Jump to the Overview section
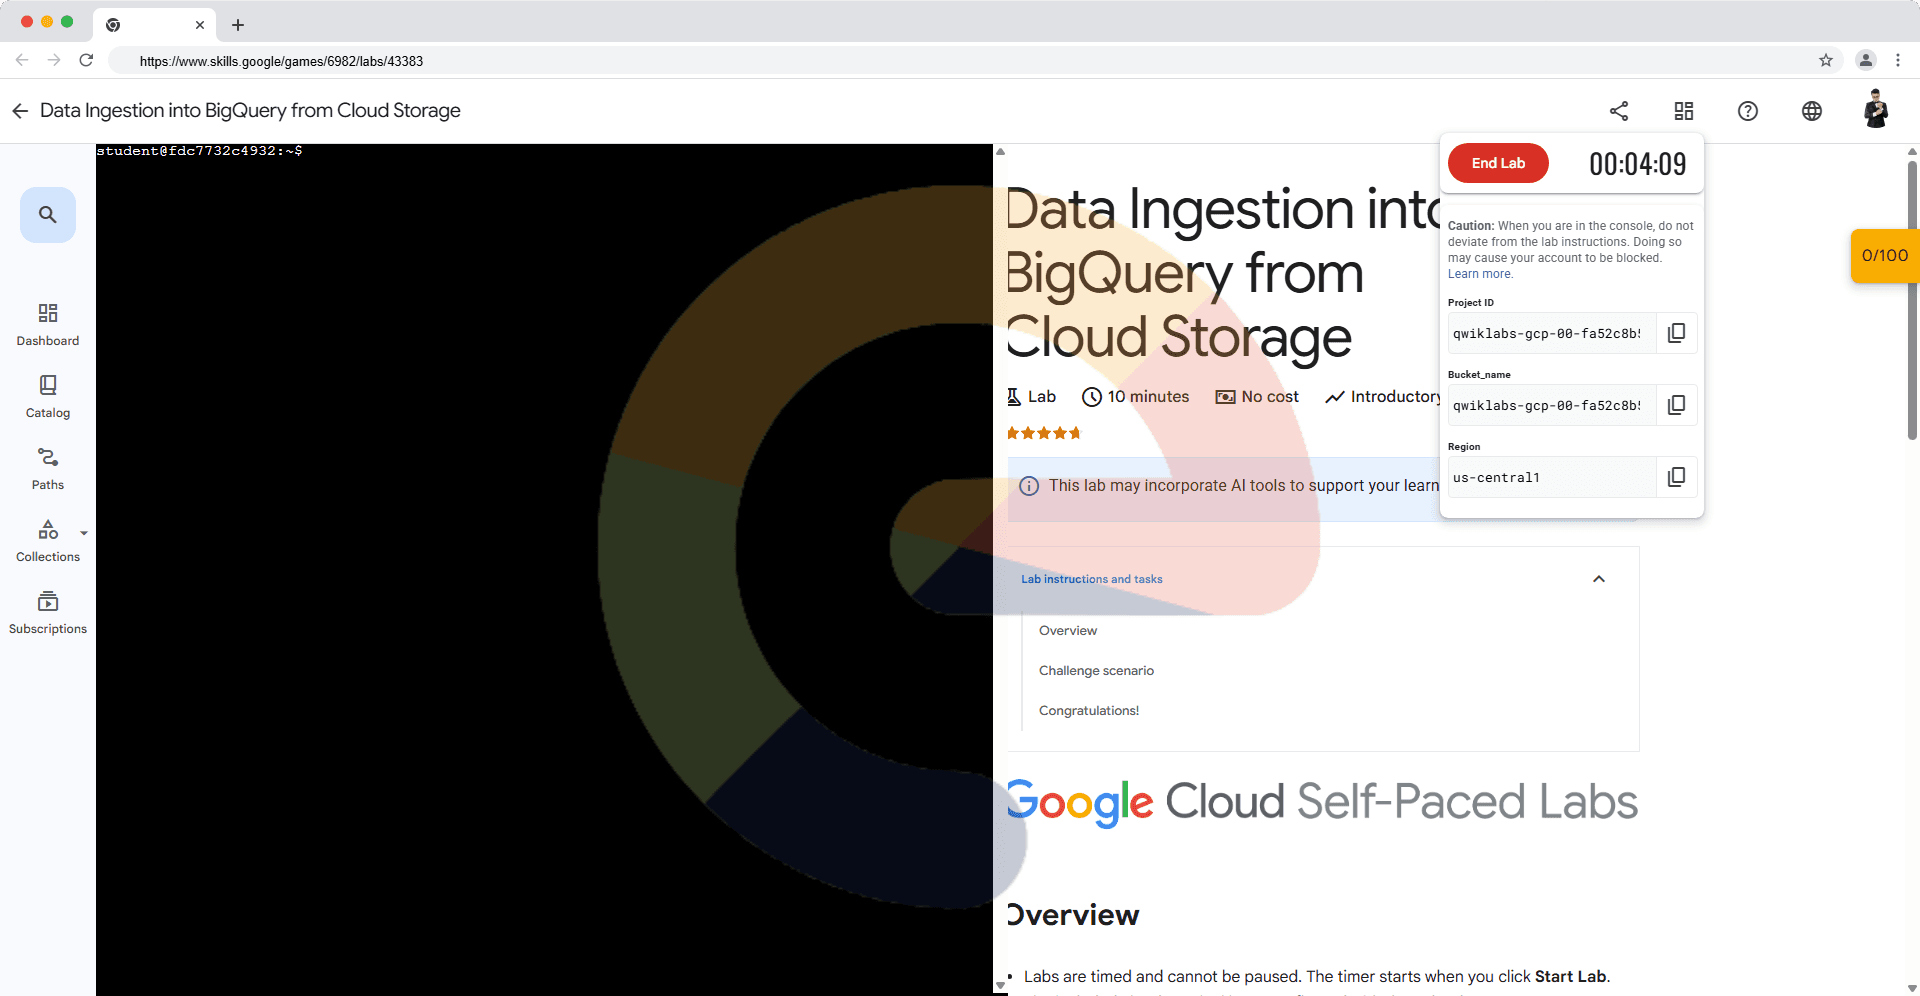1920x996 pixels. (1067, 631)
